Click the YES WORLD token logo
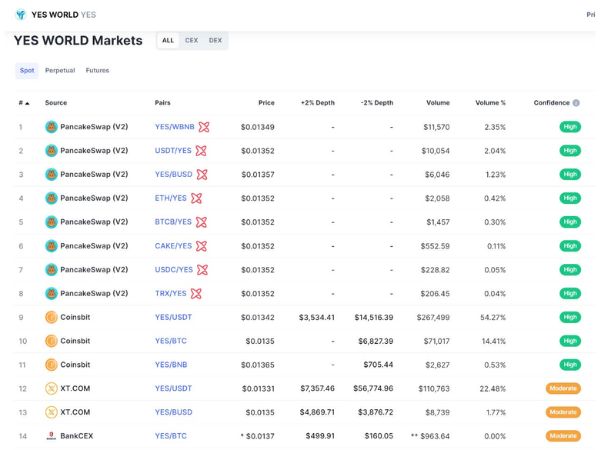The height and width of the screenshot is (450, 600). pos(21,15)
